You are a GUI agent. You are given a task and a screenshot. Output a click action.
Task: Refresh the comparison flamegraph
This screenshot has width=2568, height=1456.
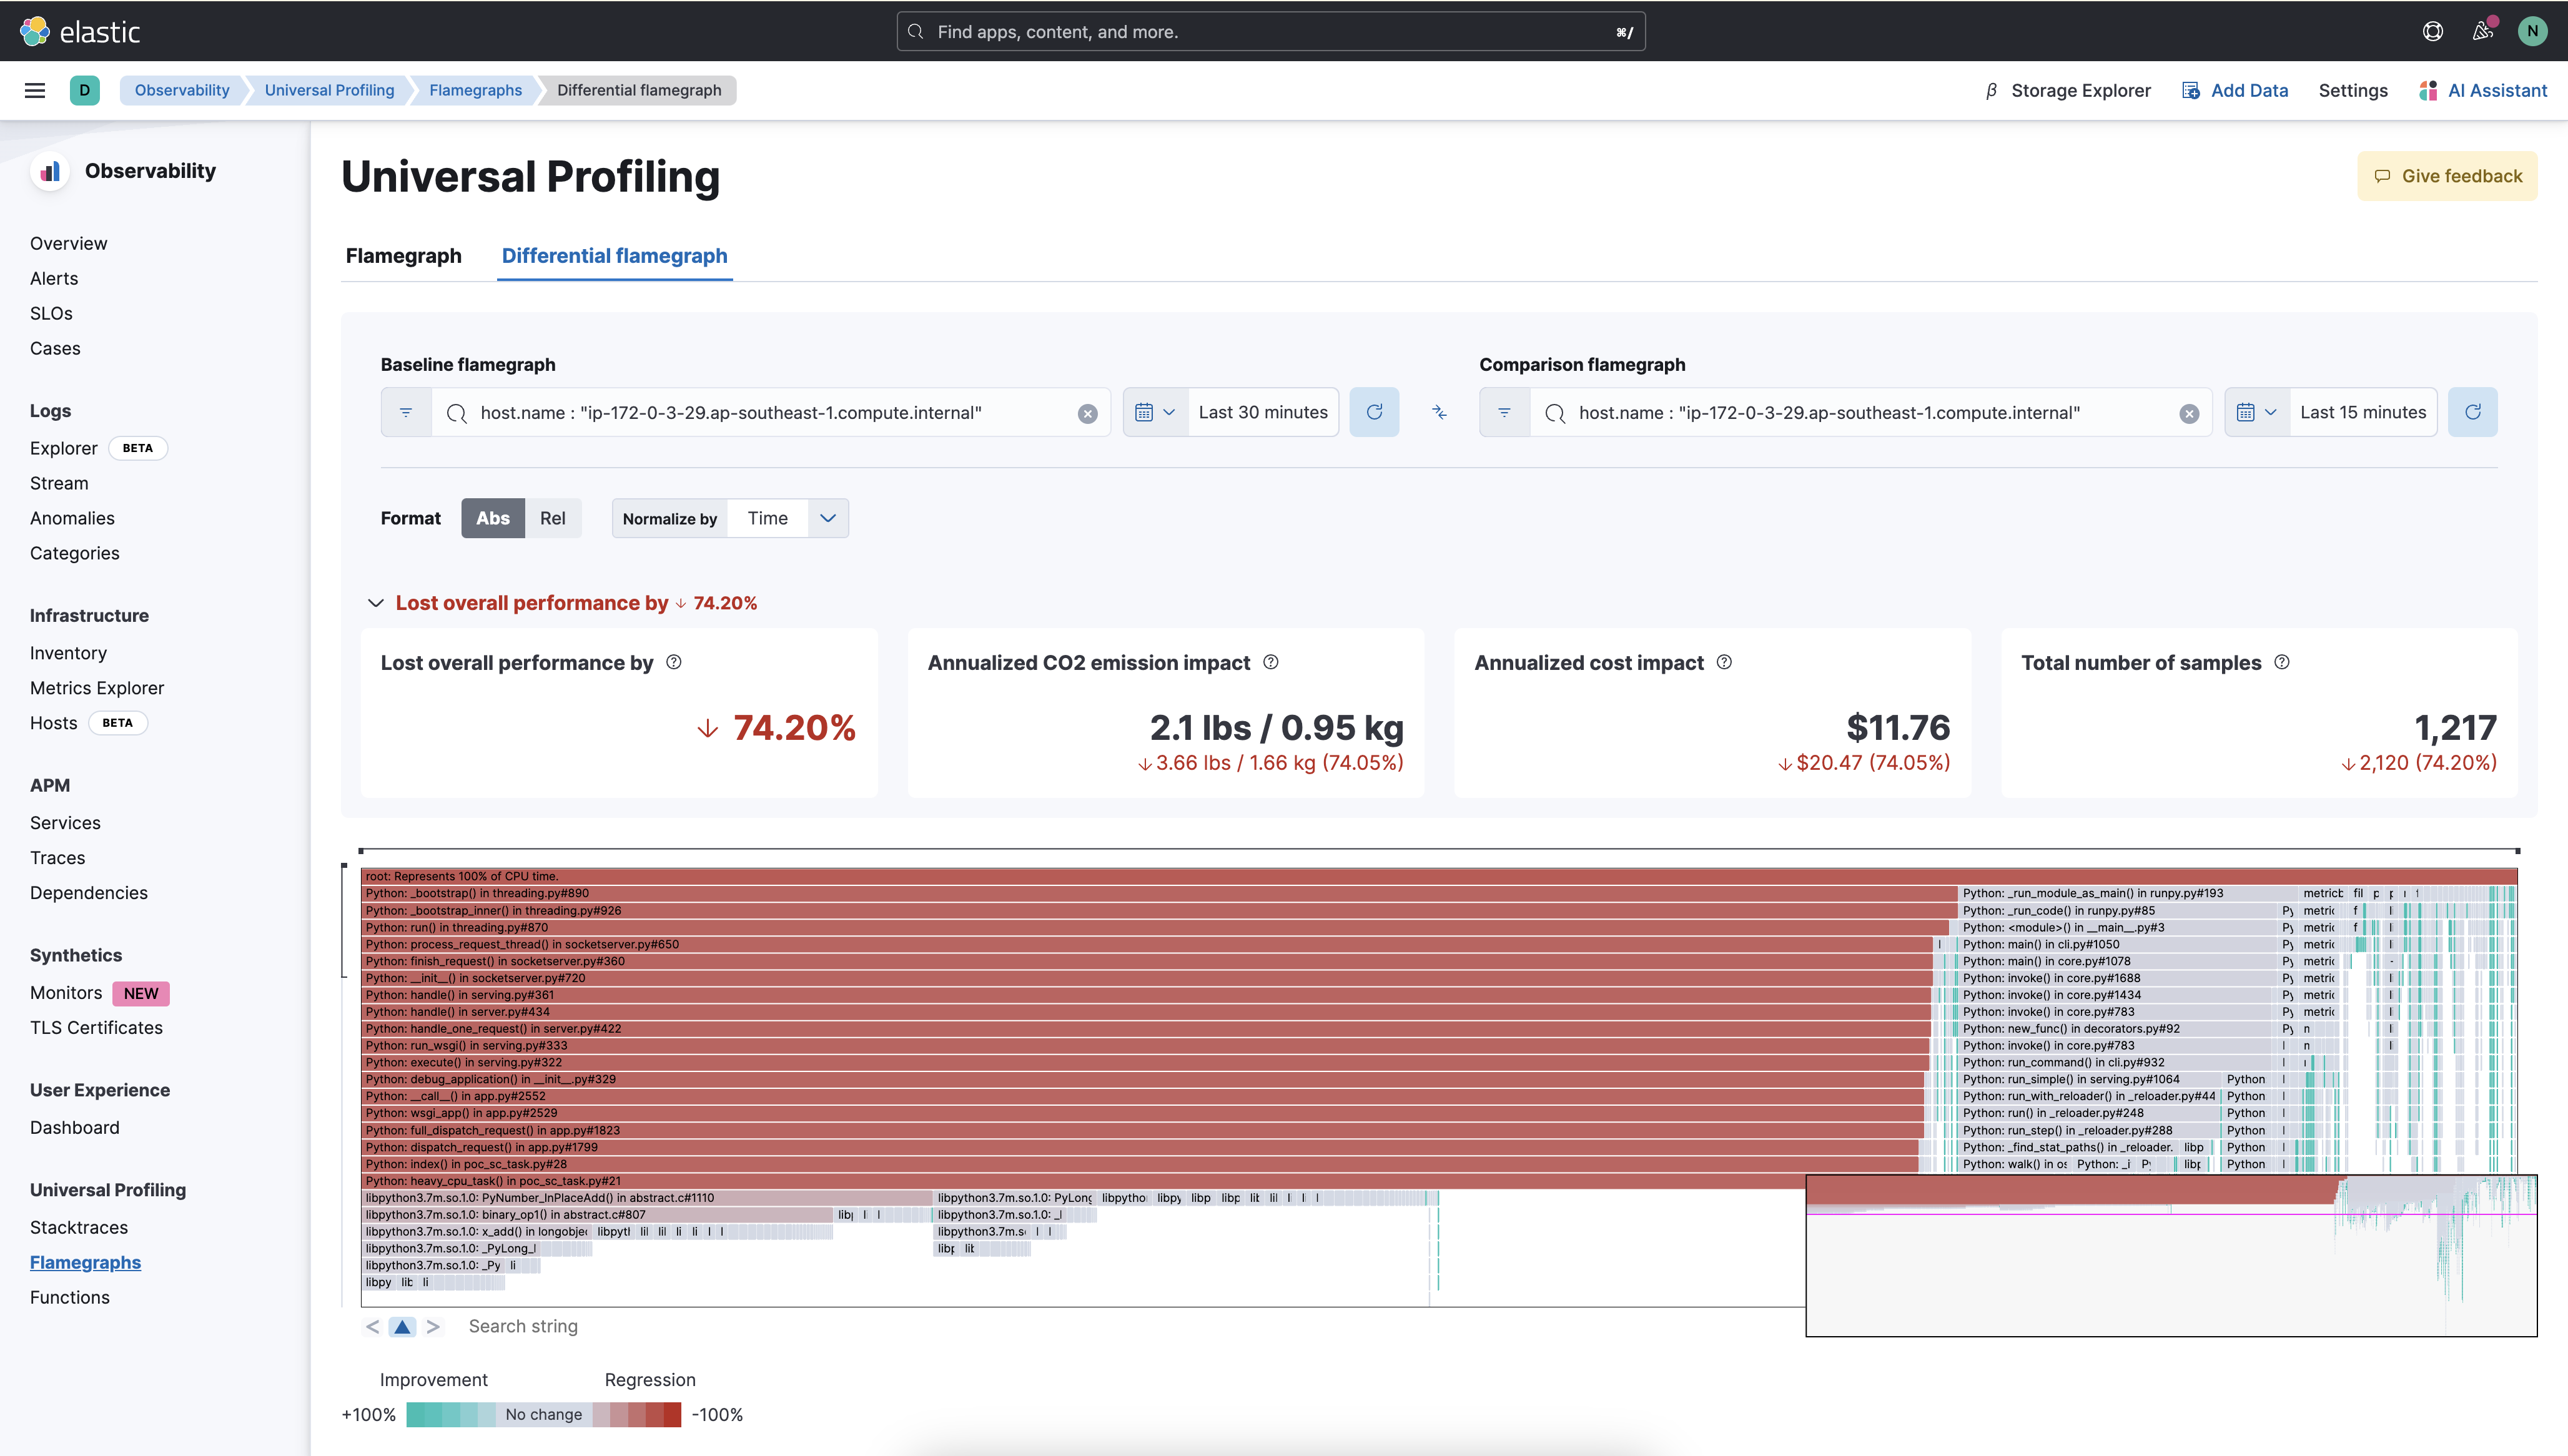coord(2472,412)
